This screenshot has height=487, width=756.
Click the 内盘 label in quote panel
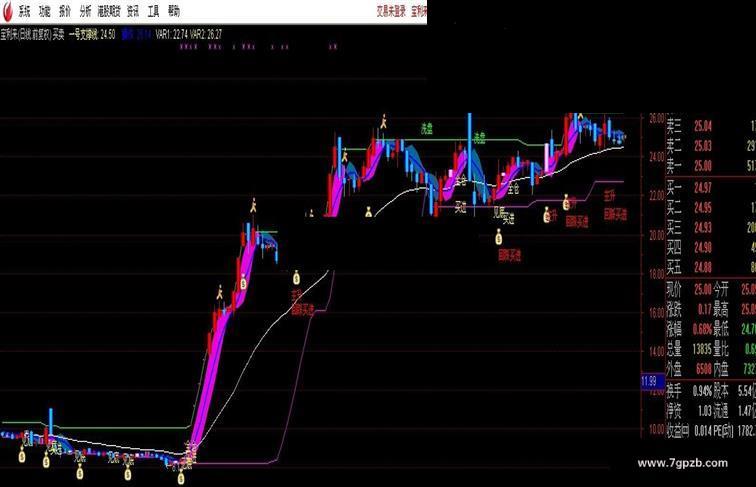(721, 369)
